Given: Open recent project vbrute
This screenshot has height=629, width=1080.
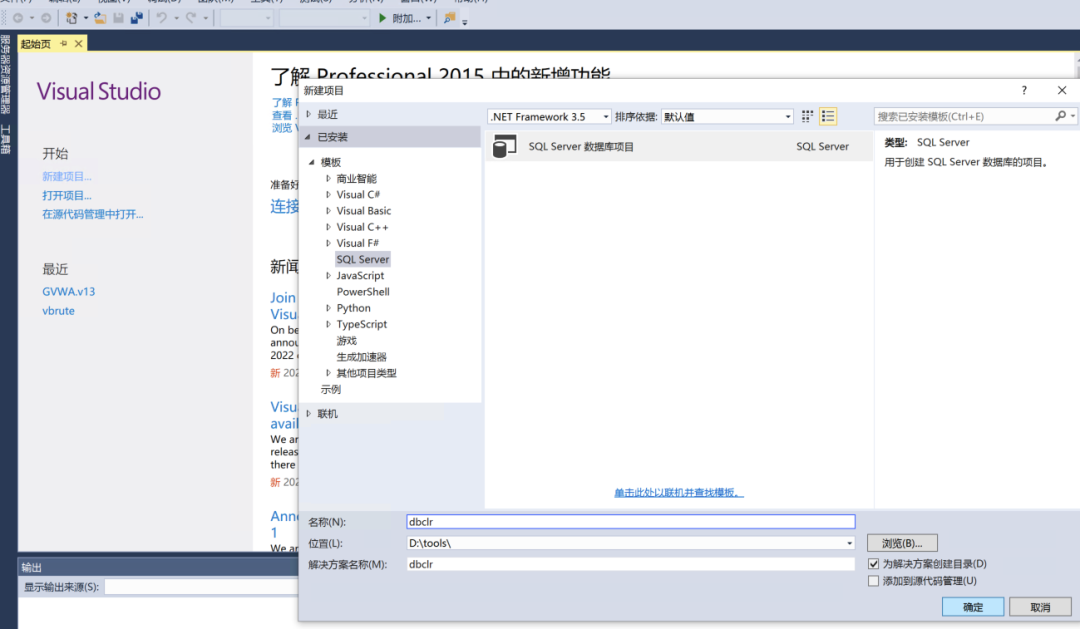Looking at the screenshot, I should coord(59,311).
